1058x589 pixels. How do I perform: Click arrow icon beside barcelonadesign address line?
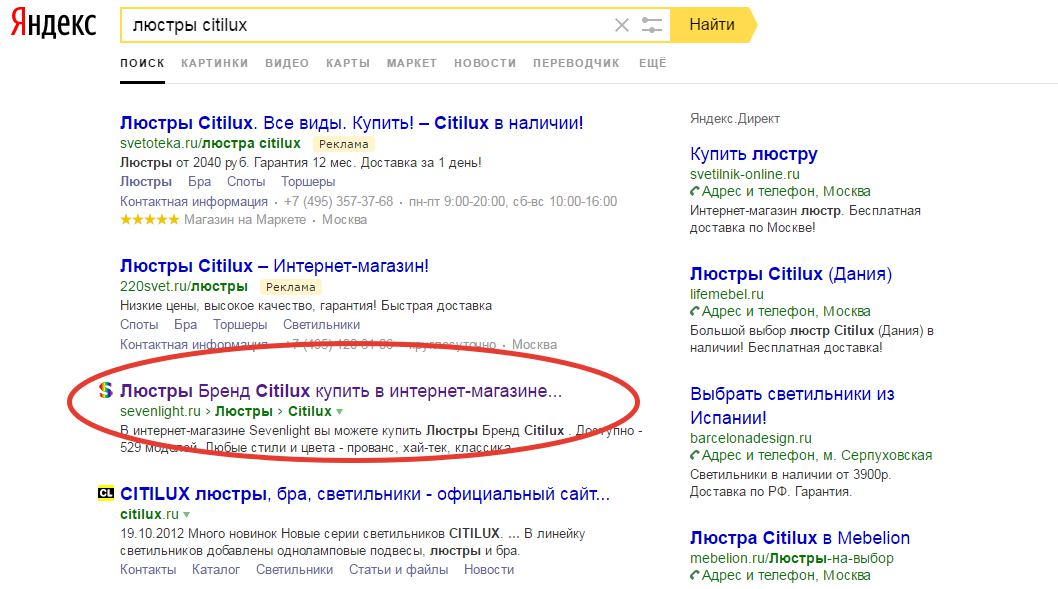pyautogui.click(x=695, y=455)
